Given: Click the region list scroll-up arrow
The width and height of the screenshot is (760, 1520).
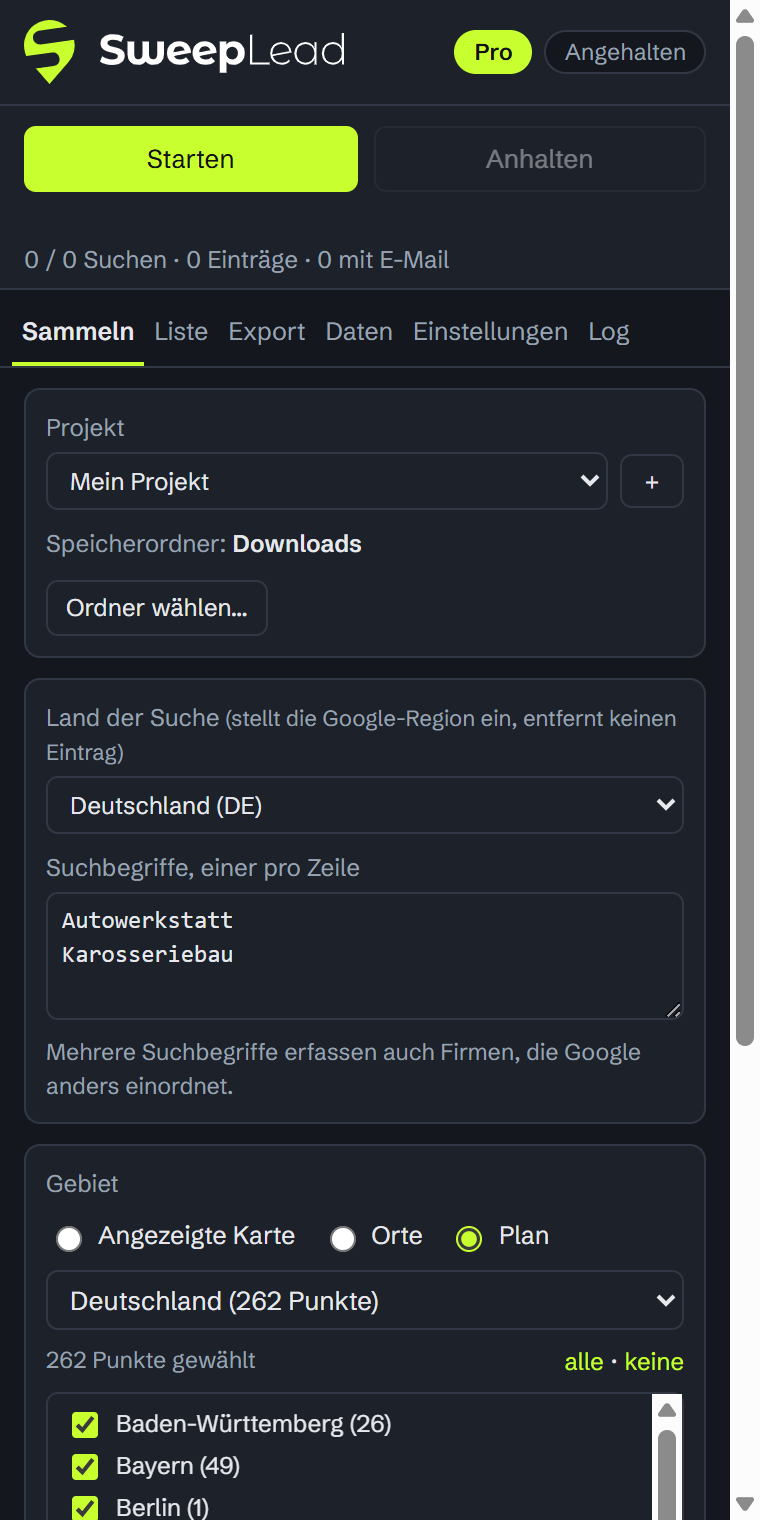Looking at the screenshot, I should [667, 1410].
